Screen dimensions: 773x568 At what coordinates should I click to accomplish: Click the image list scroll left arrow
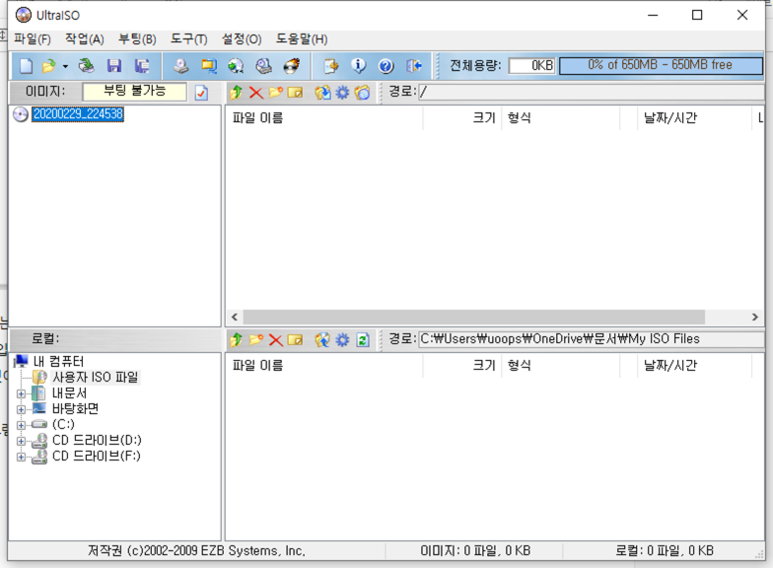pyautogui.click(x=235, y=317)
